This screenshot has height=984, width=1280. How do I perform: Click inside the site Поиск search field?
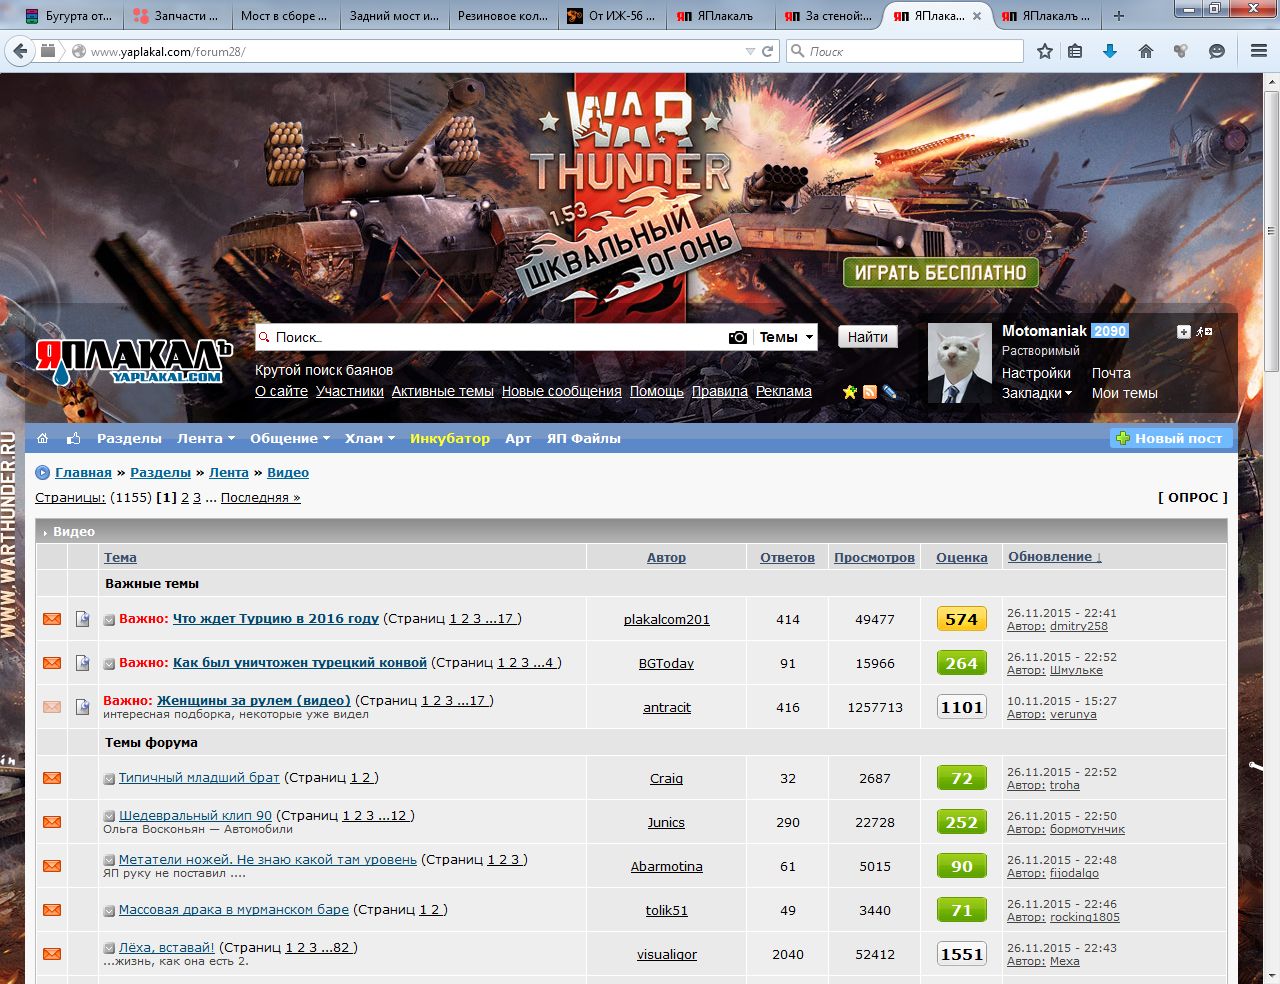[x=490, y=337]
